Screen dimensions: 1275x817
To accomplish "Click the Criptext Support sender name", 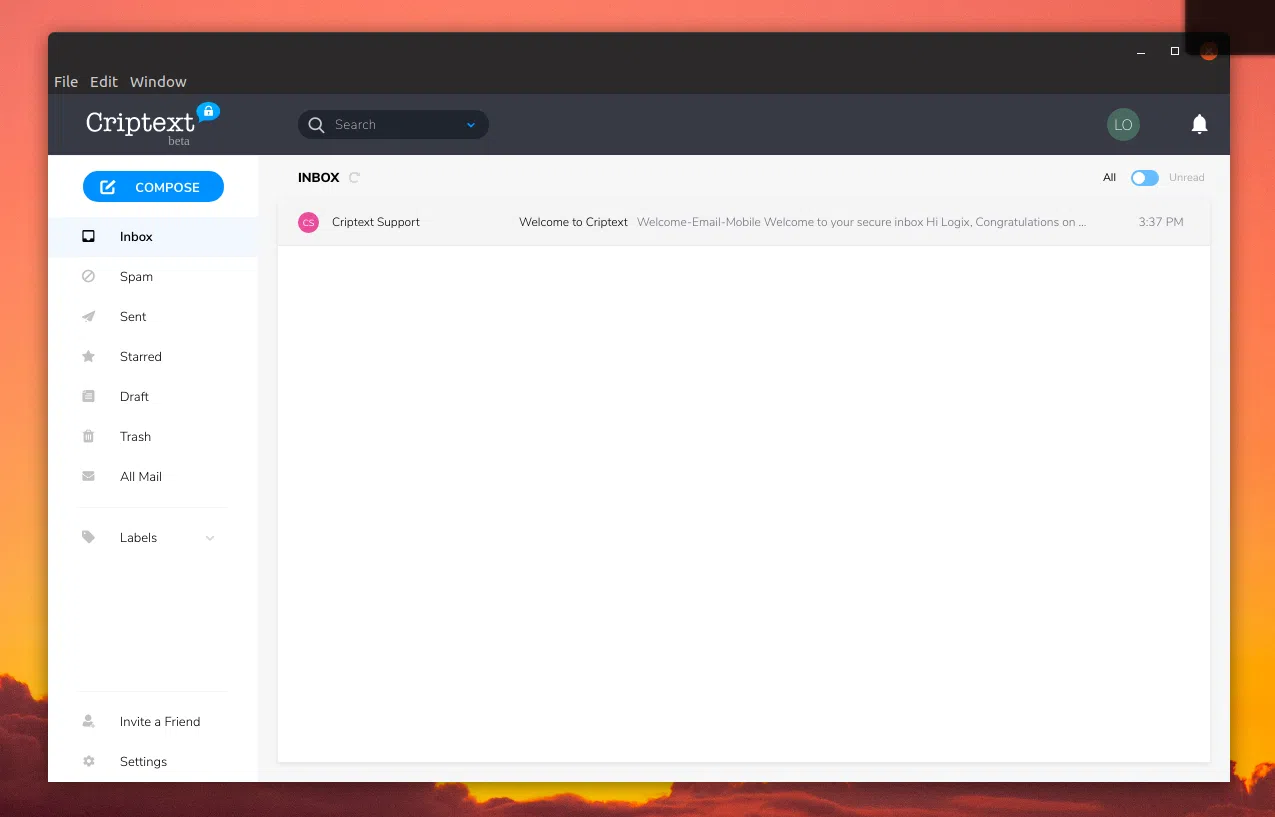I will coord(376,222).
